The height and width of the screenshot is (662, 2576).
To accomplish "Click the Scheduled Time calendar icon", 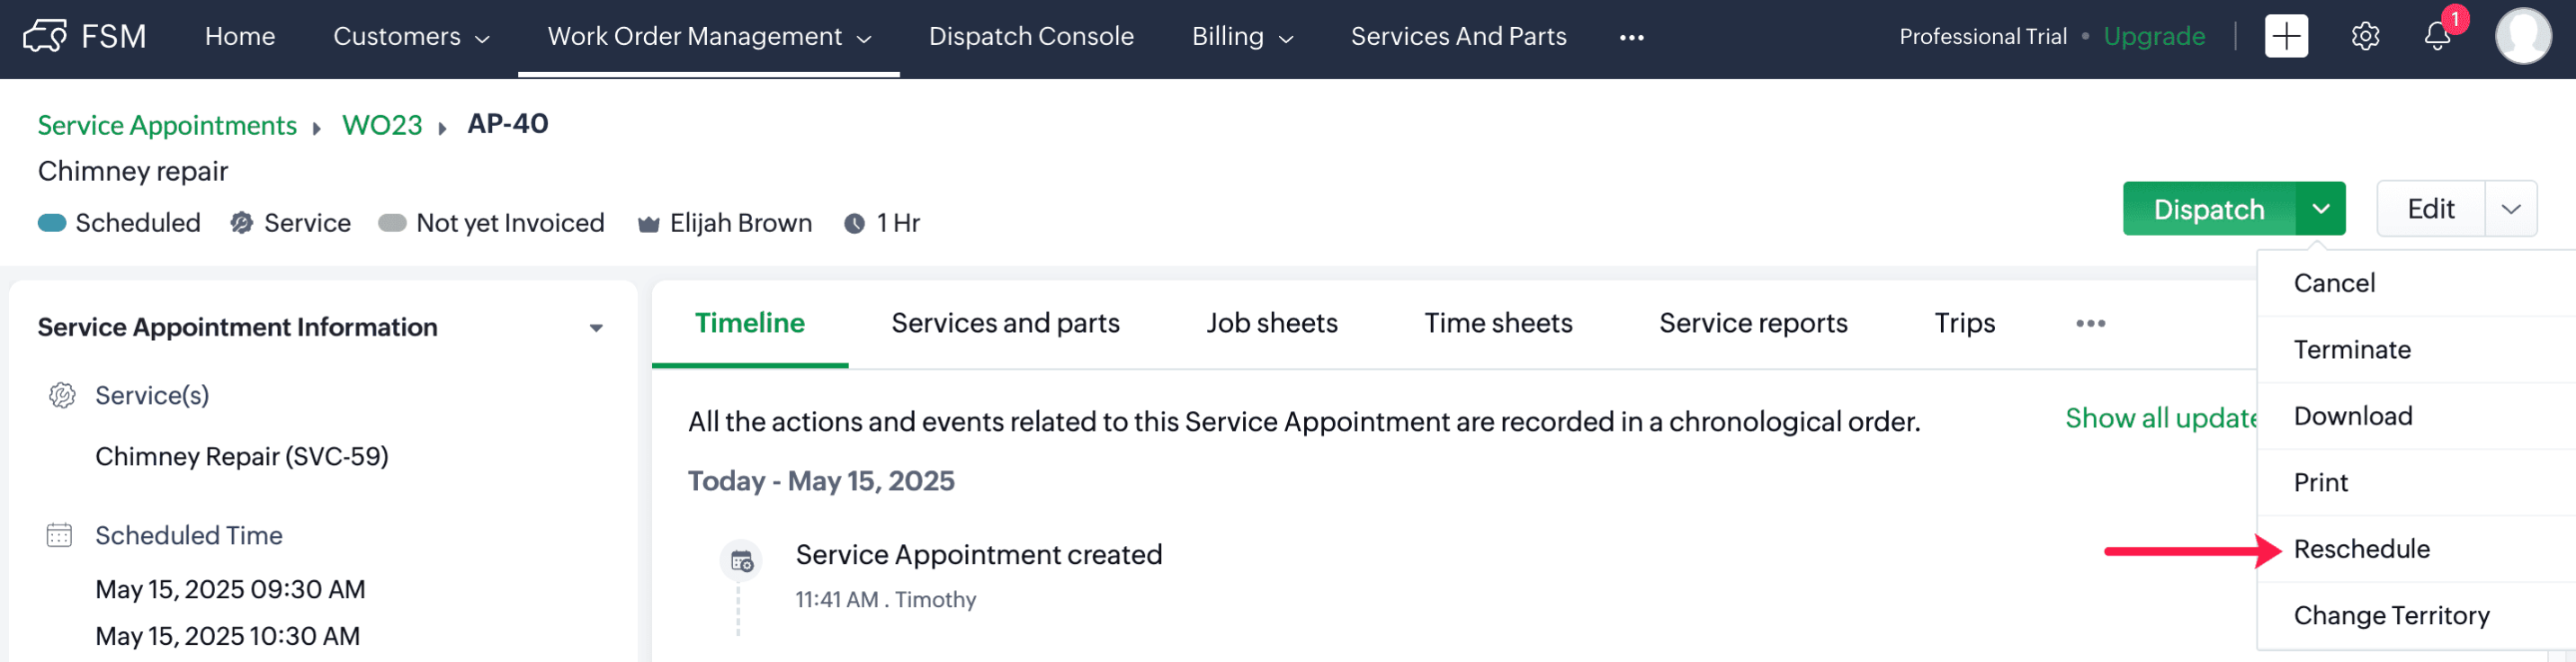I will (60, 535).
